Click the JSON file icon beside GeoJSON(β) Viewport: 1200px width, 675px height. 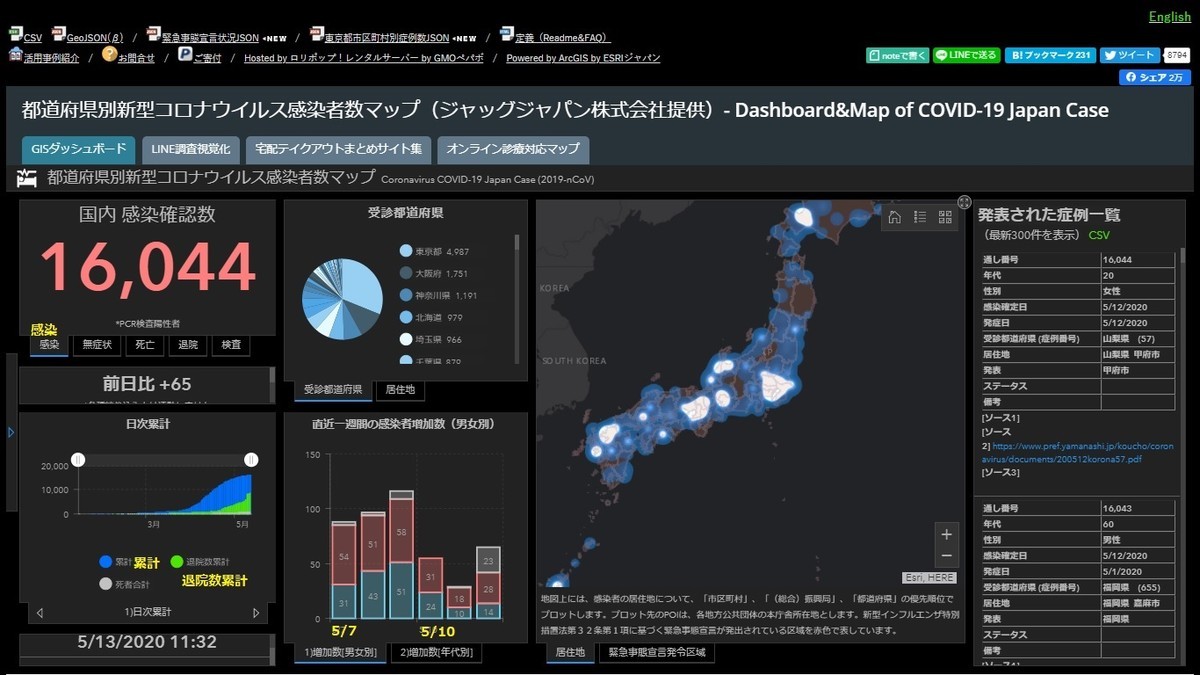(58, 34)
